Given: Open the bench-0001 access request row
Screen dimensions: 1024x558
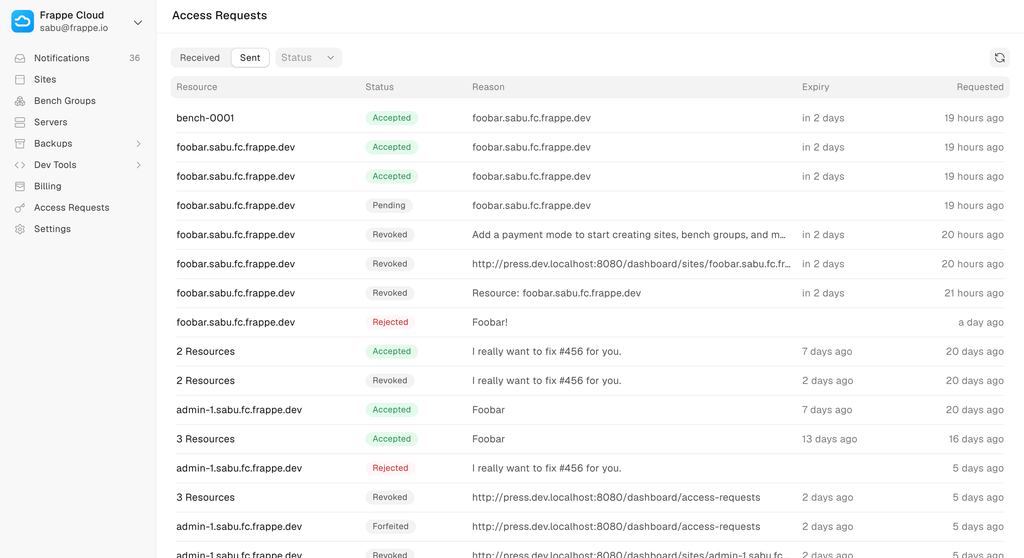Looking at the screenshot, I should click(x=205, y=118).
